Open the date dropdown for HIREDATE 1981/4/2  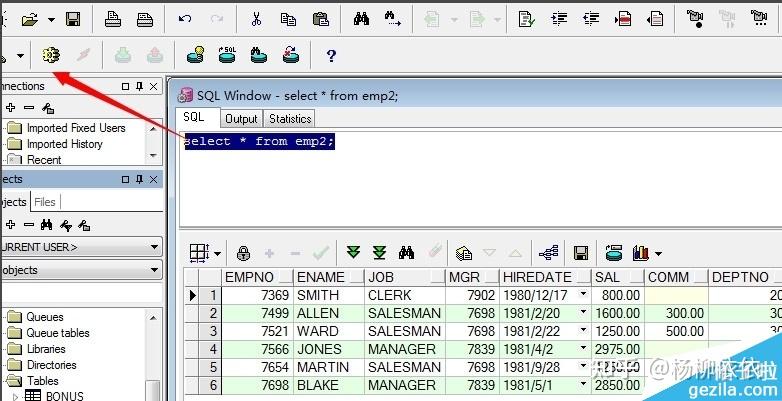pyautogui.click(x=584, y=348)
